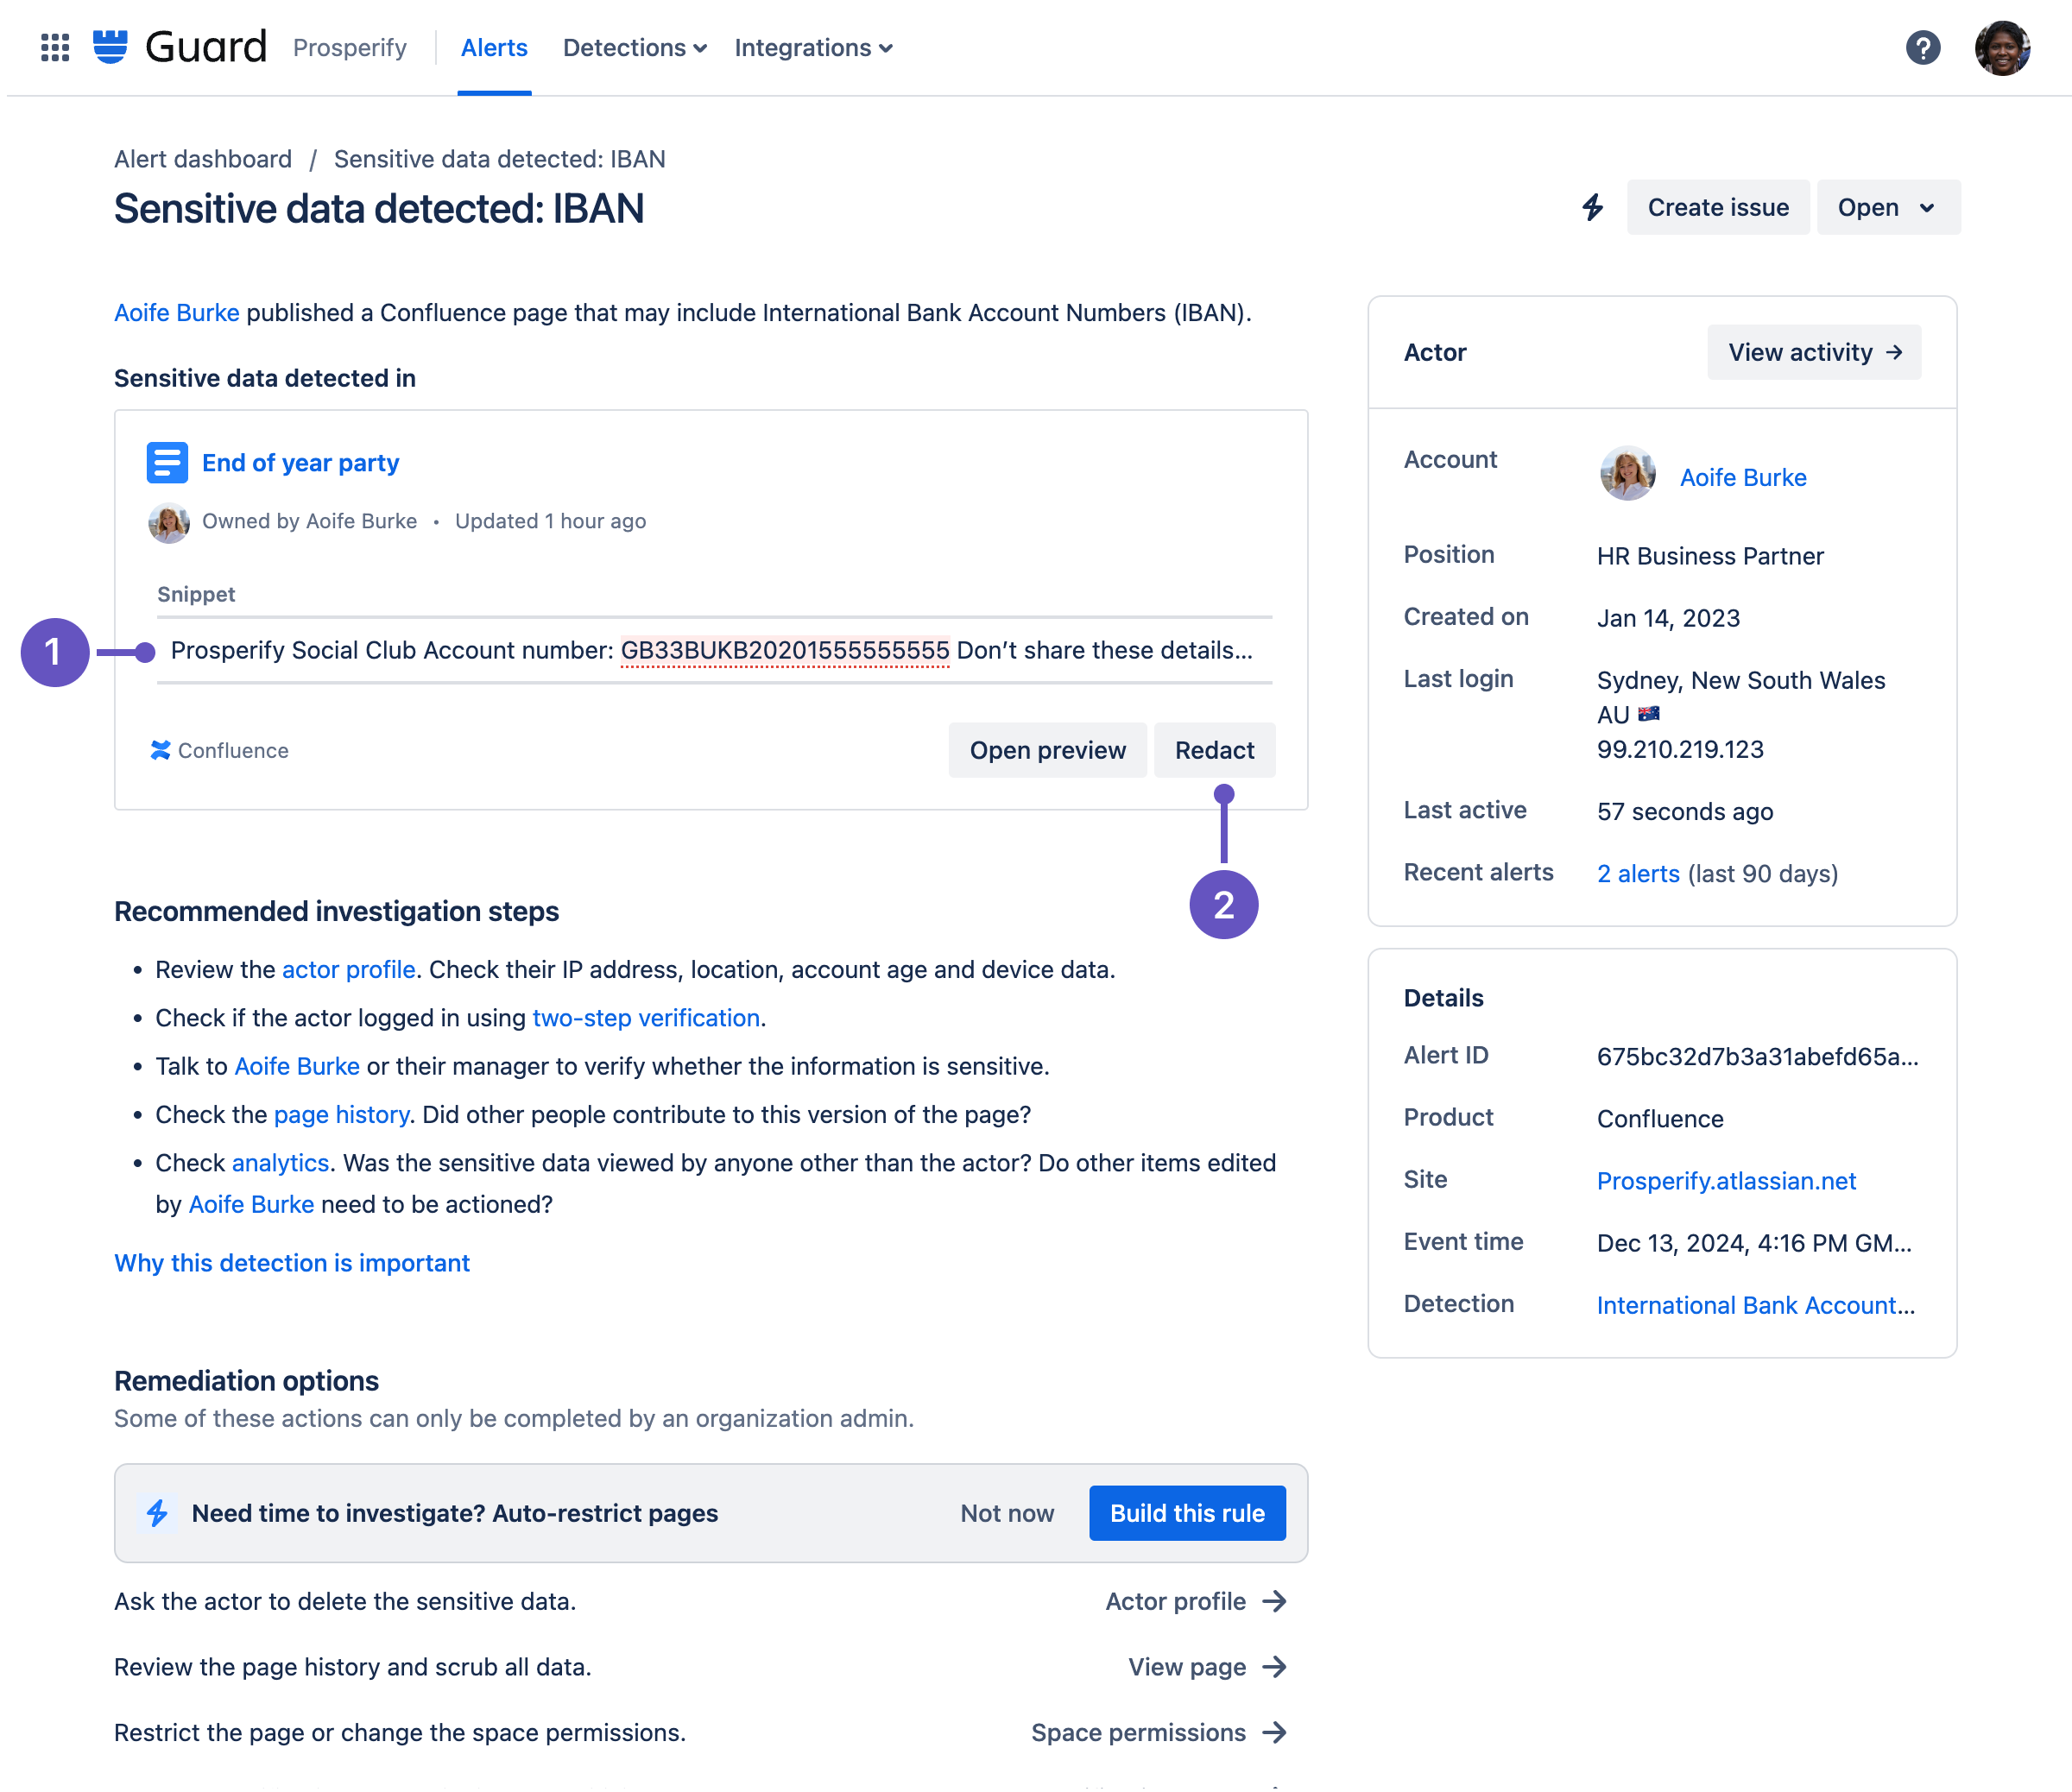
Task: Select the Prosperify breadcrumb menu item
Action: tap(349, 47)
